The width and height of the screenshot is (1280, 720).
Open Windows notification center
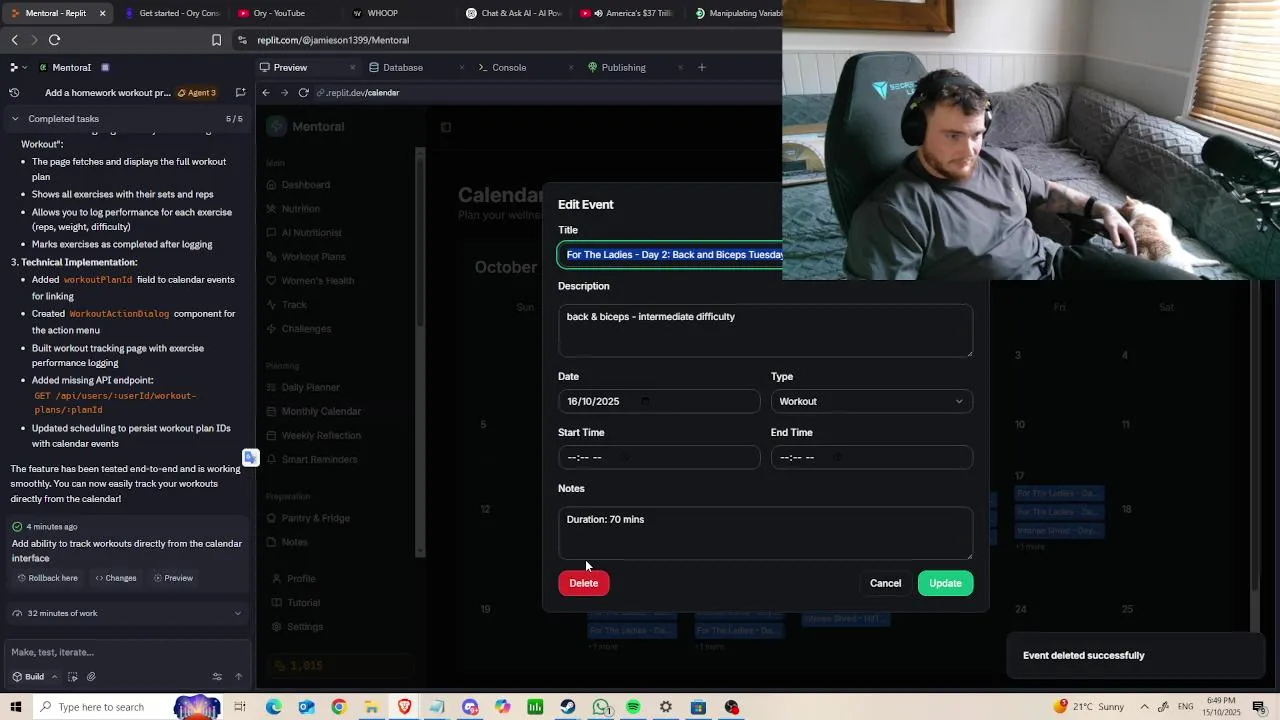tap(1259, 707)
